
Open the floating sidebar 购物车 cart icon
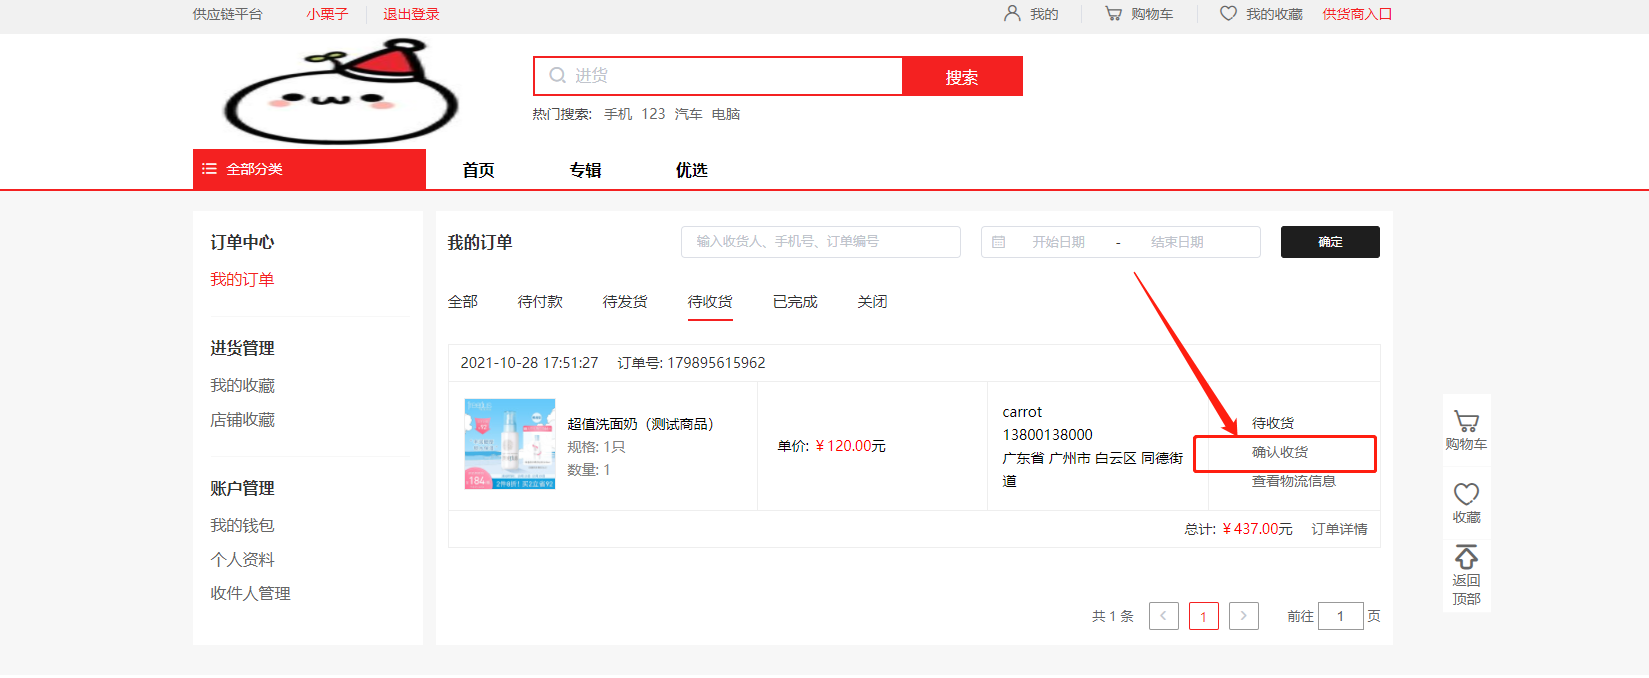(1466, 423)
